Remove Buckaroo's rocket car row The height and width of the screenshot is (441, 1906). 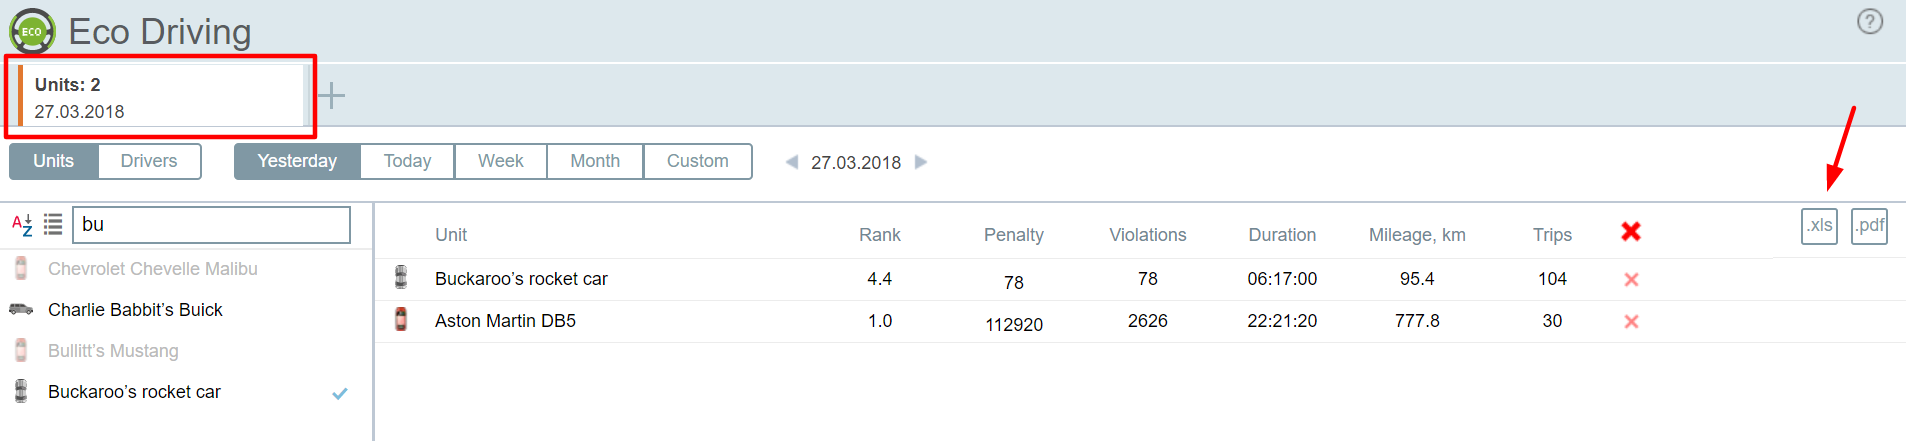[x=1631, y=280]
